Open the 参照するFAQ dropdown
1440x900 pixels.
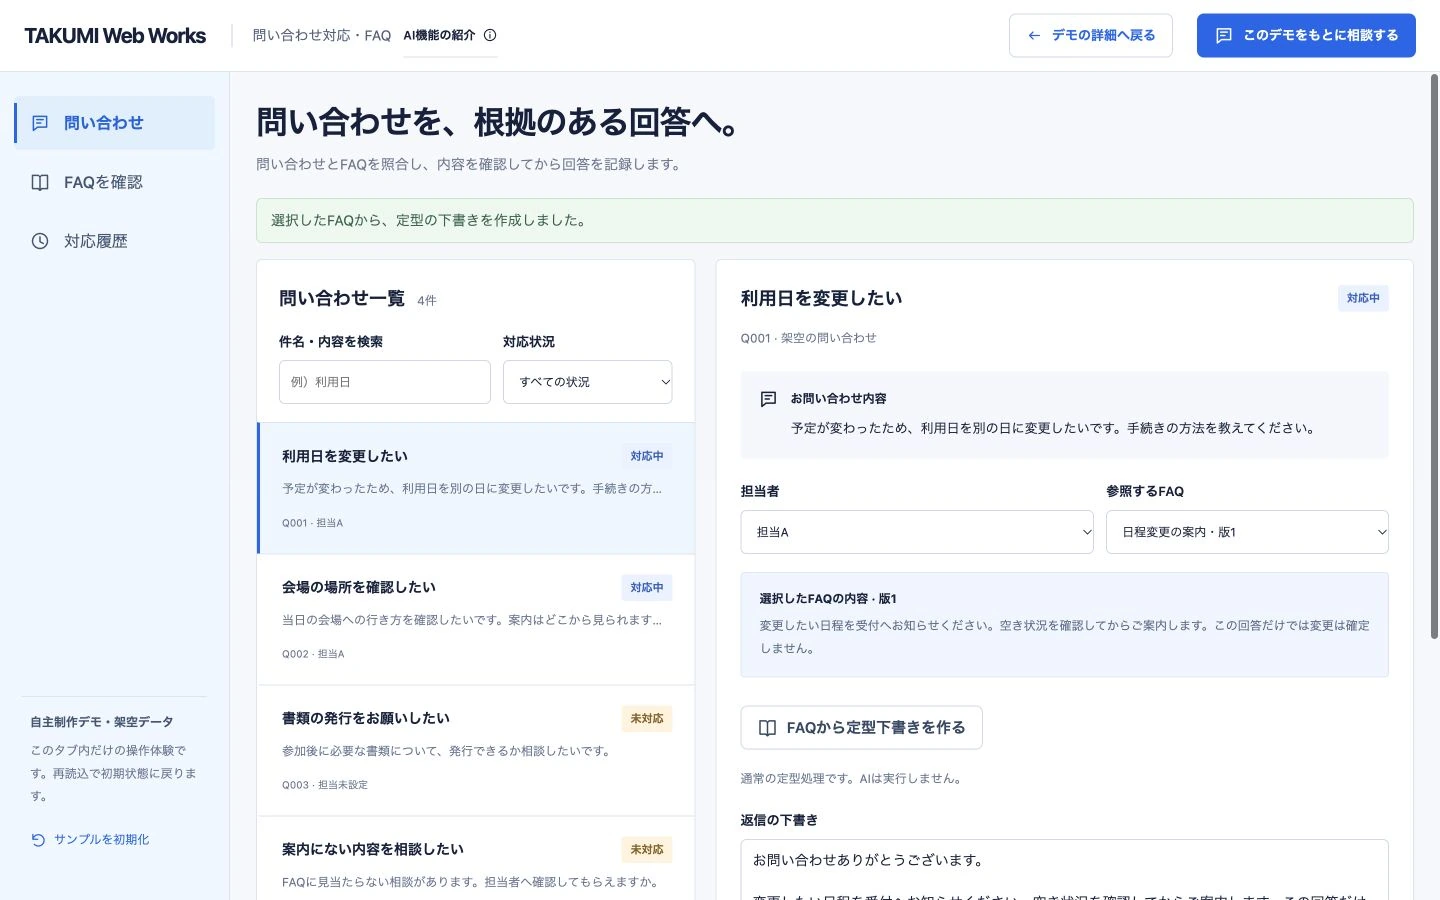pyautogui.click(x=1247, y=532)
